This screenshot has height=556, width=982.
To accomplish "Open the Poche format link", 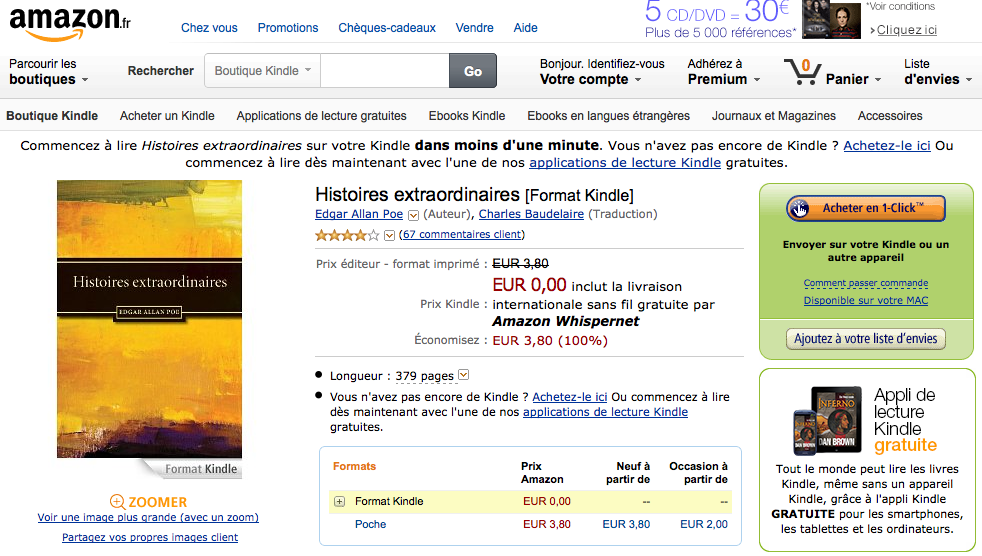I will pyautogui.click(x=370, y=525).
